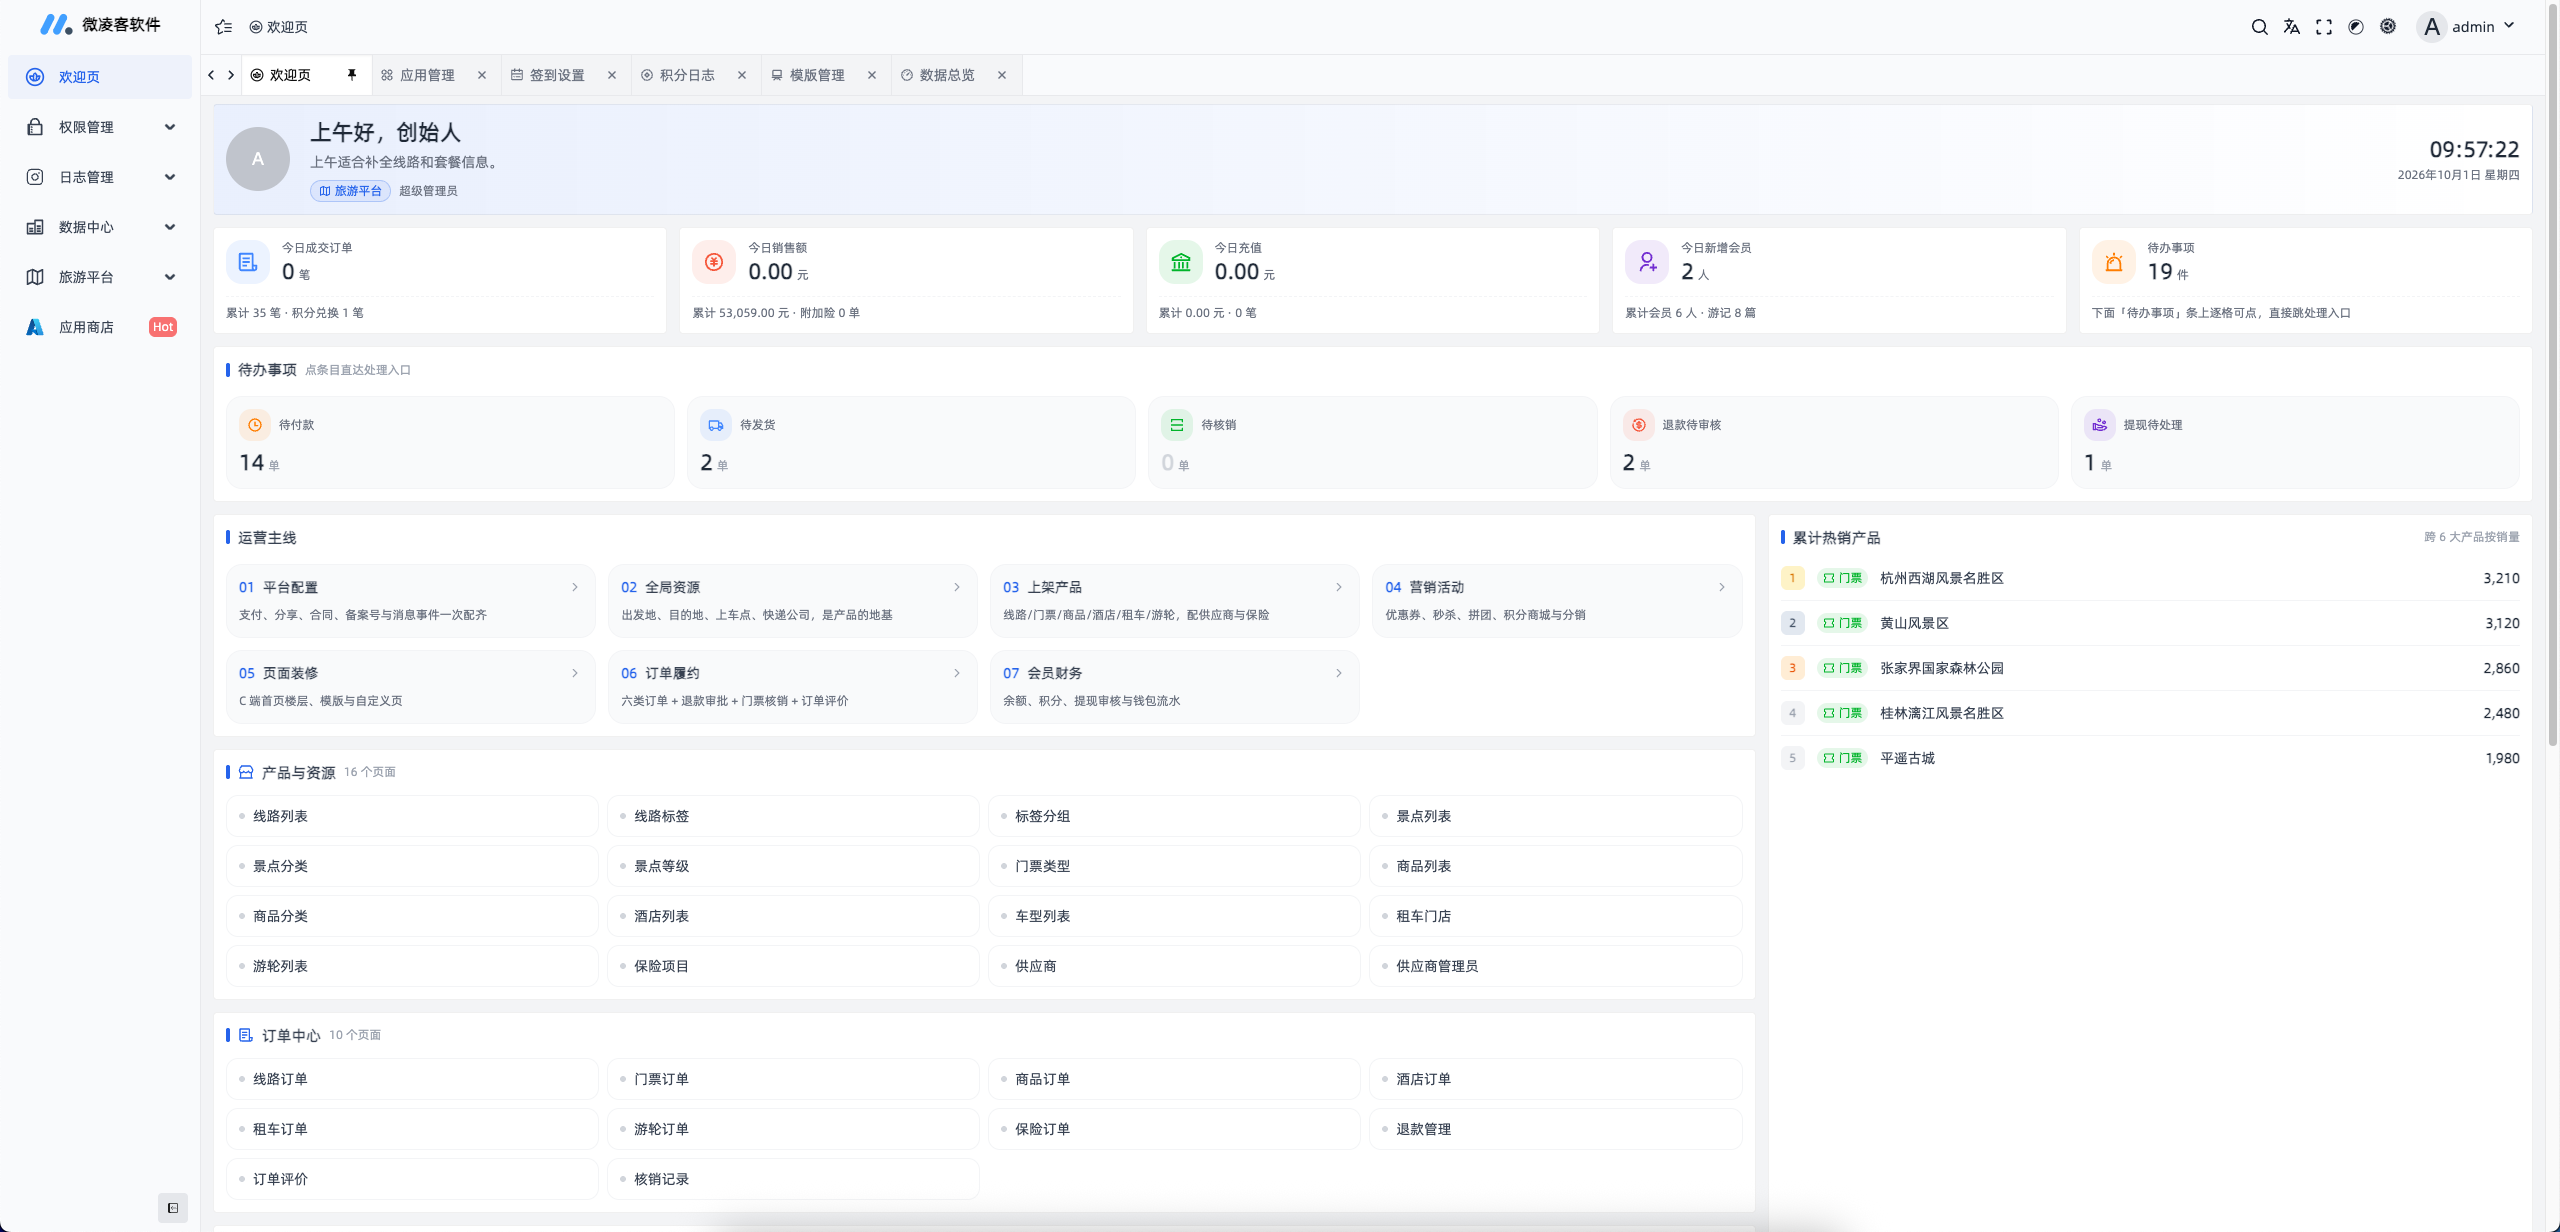The height and width of the screenshot is (1232, 2560).
Task: Open the 线路列表 page link
Action: coord(412,816)
